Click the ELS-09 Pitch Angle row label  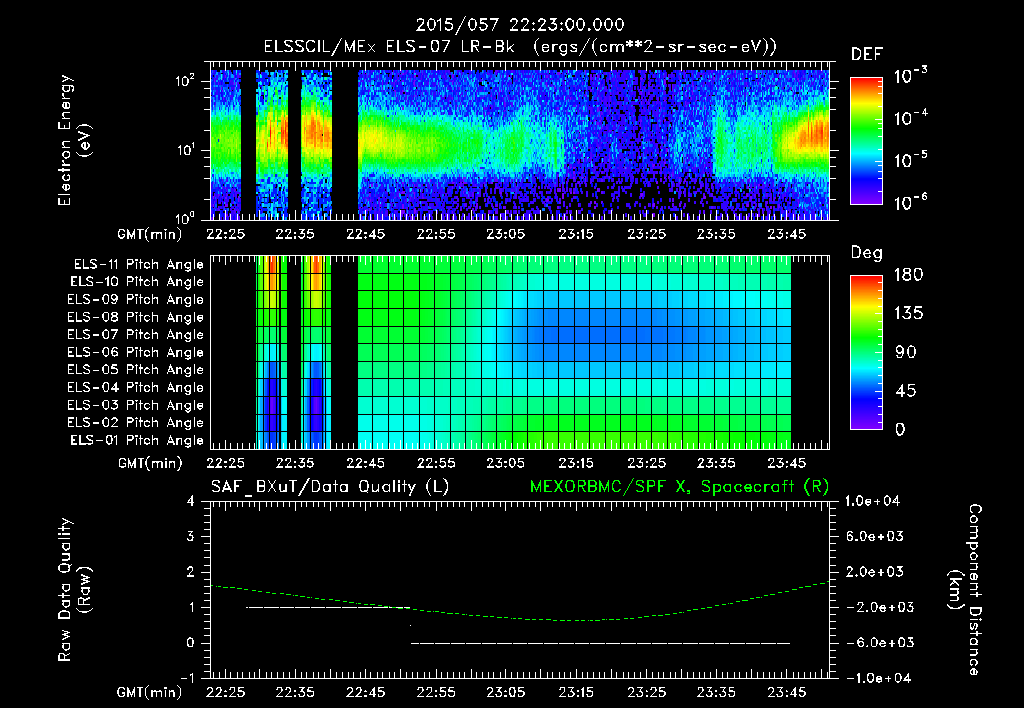(x=136, y=300)
